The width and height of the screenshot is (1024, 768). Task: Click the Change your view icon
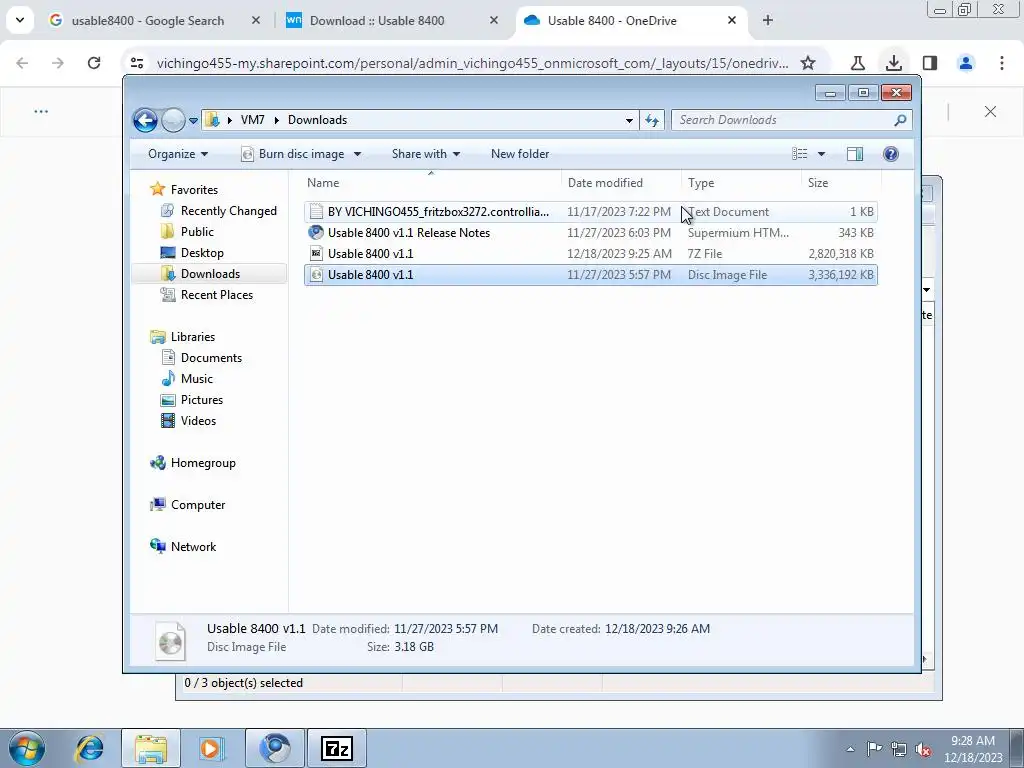[x=800, y=153]
